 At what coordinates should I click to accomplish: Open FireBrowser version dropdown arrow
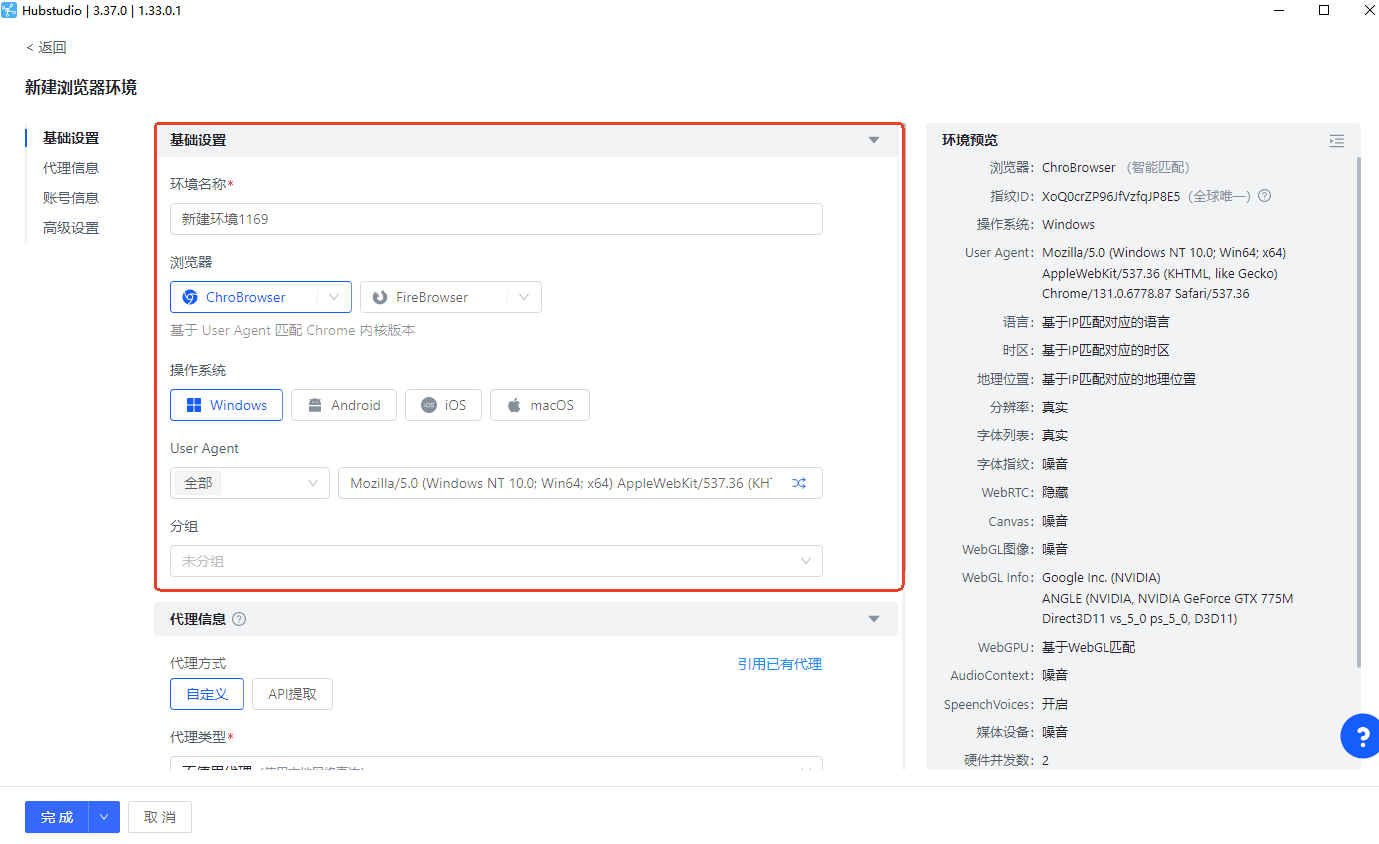[524, 297]
